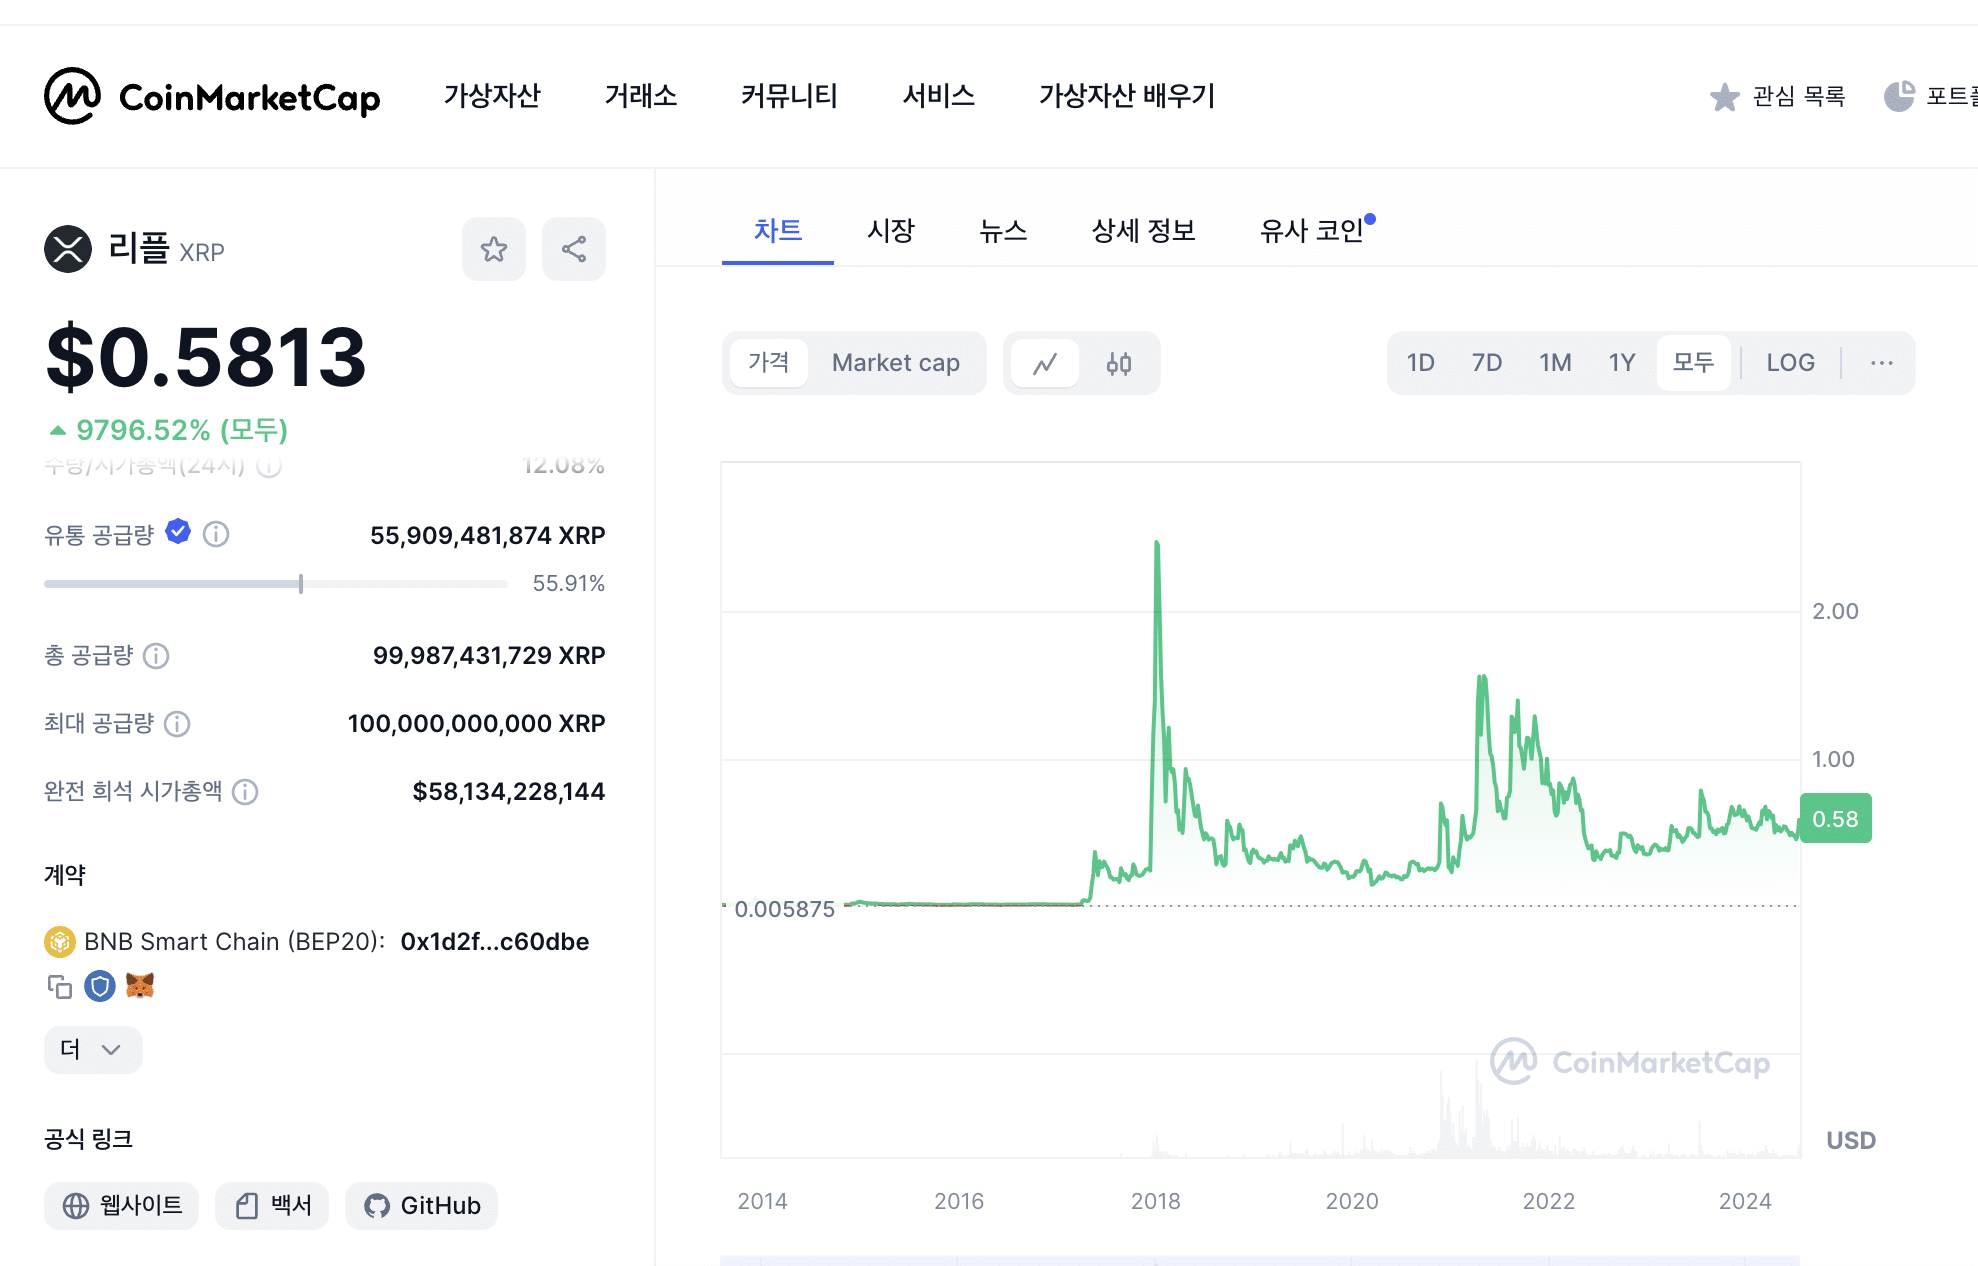This screenshot has height=1266, width=1978.
Task: Copy the BNB Smart Chain contract address
Action: coord(60,987)
